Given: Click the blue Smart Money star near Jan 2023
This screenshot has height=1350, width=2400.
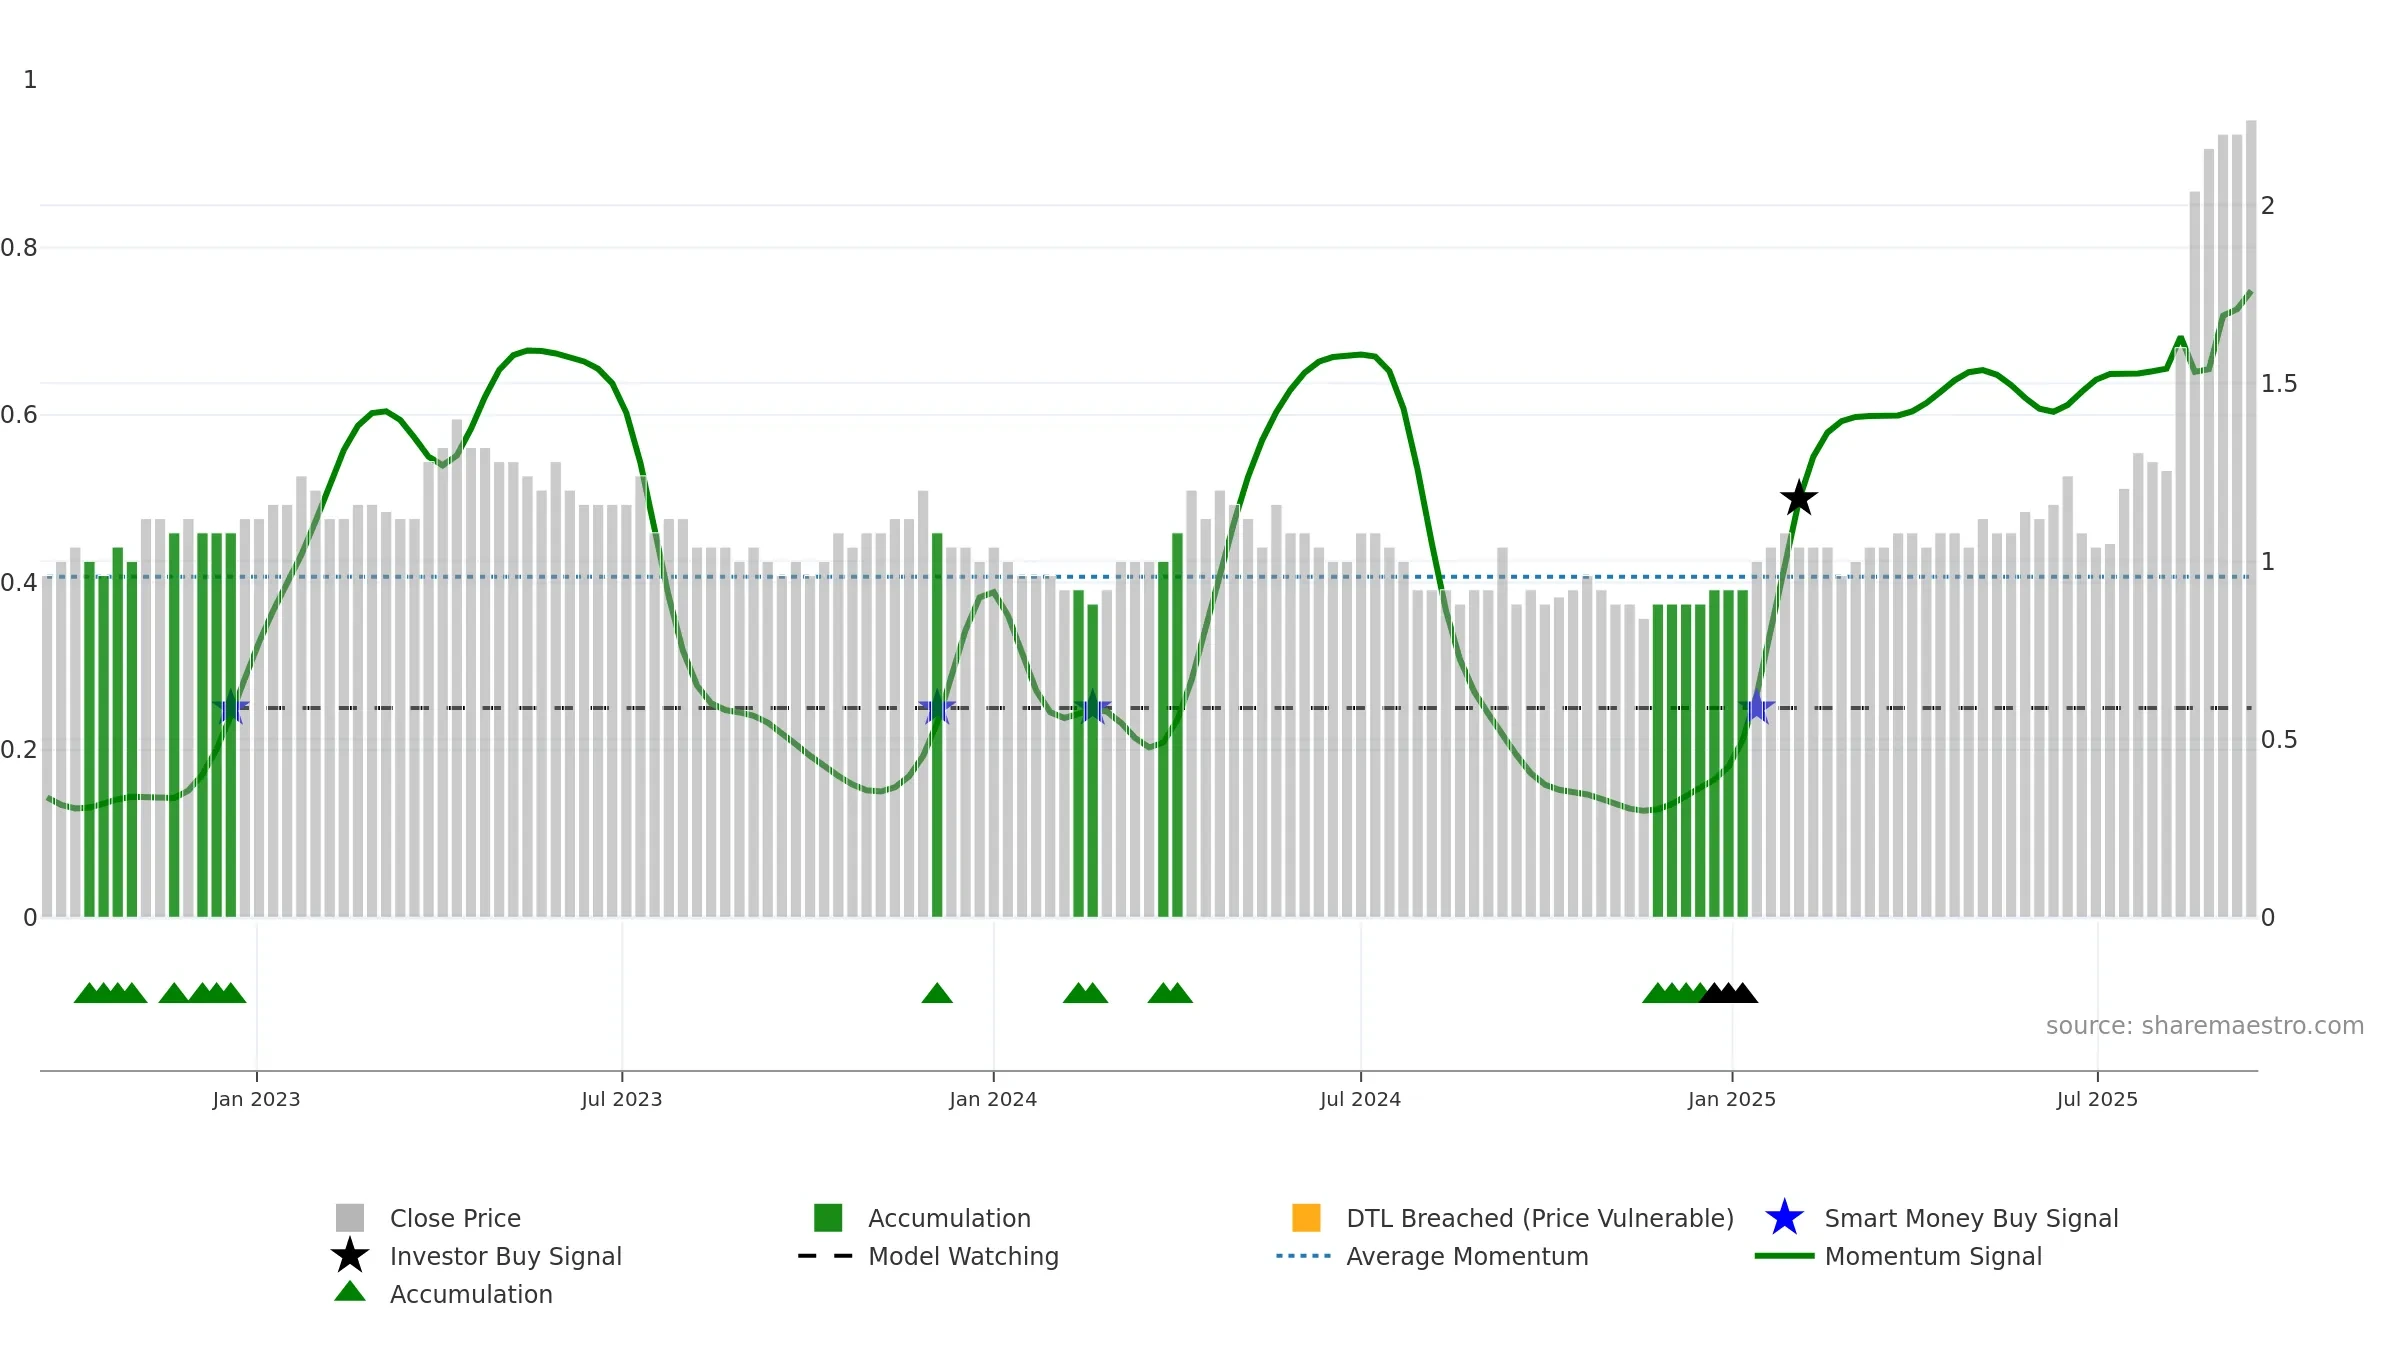Looking at the screenshot, I should click(231, 707).
